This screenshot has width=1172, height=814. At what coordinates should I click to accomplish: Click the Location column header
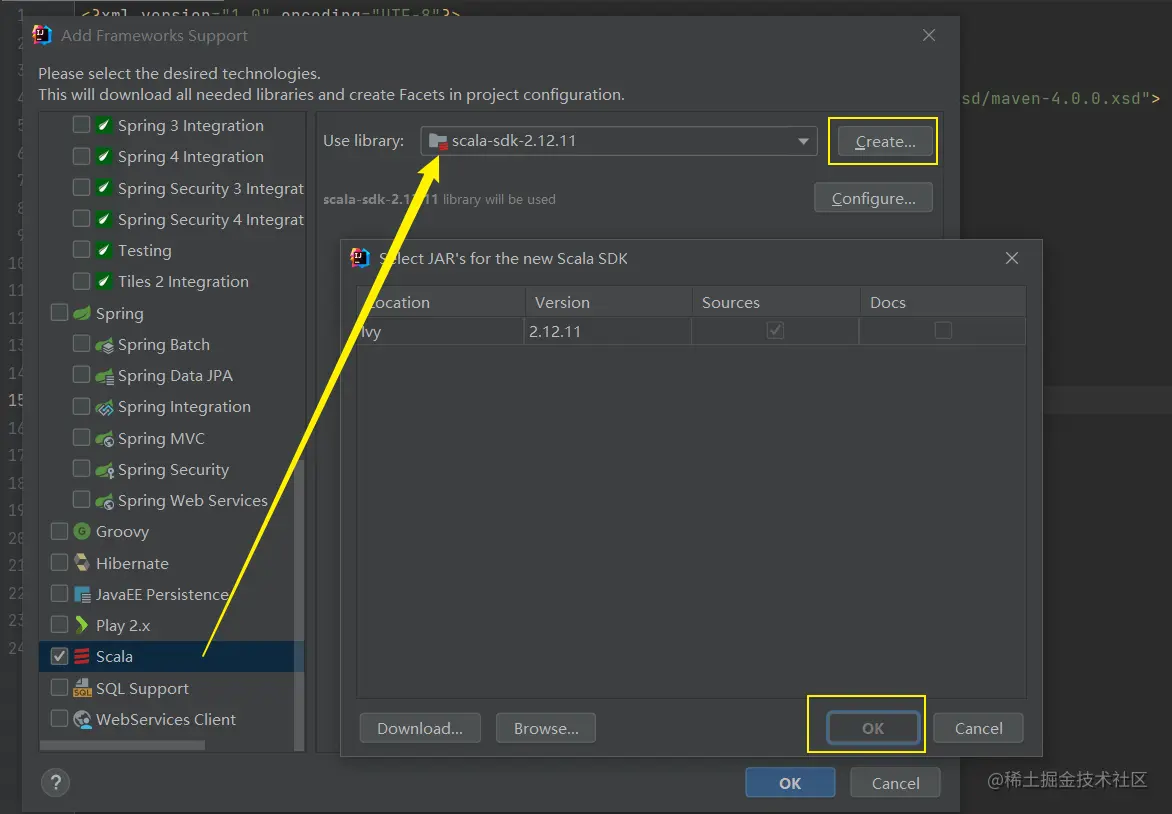coord(441,302)
